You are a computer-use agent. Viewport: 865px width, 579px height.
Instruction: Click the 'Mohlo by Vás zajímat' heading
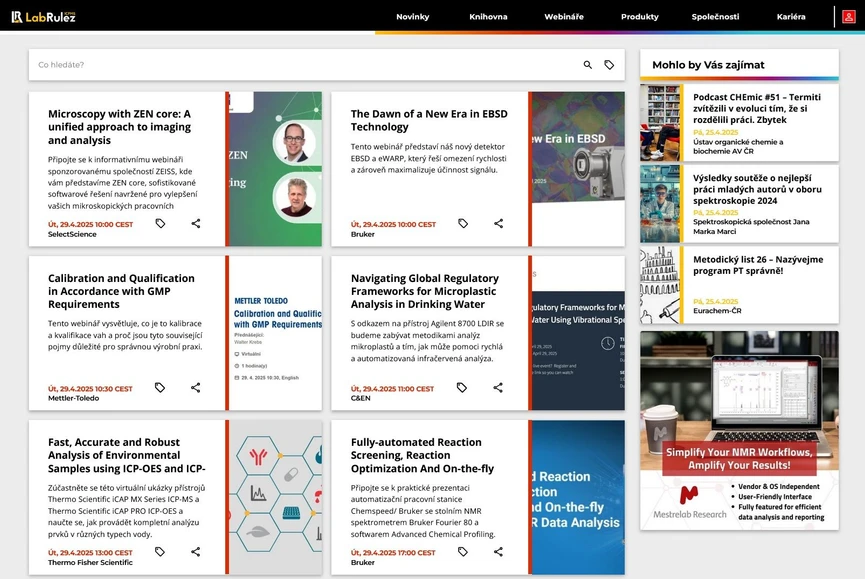708,65
